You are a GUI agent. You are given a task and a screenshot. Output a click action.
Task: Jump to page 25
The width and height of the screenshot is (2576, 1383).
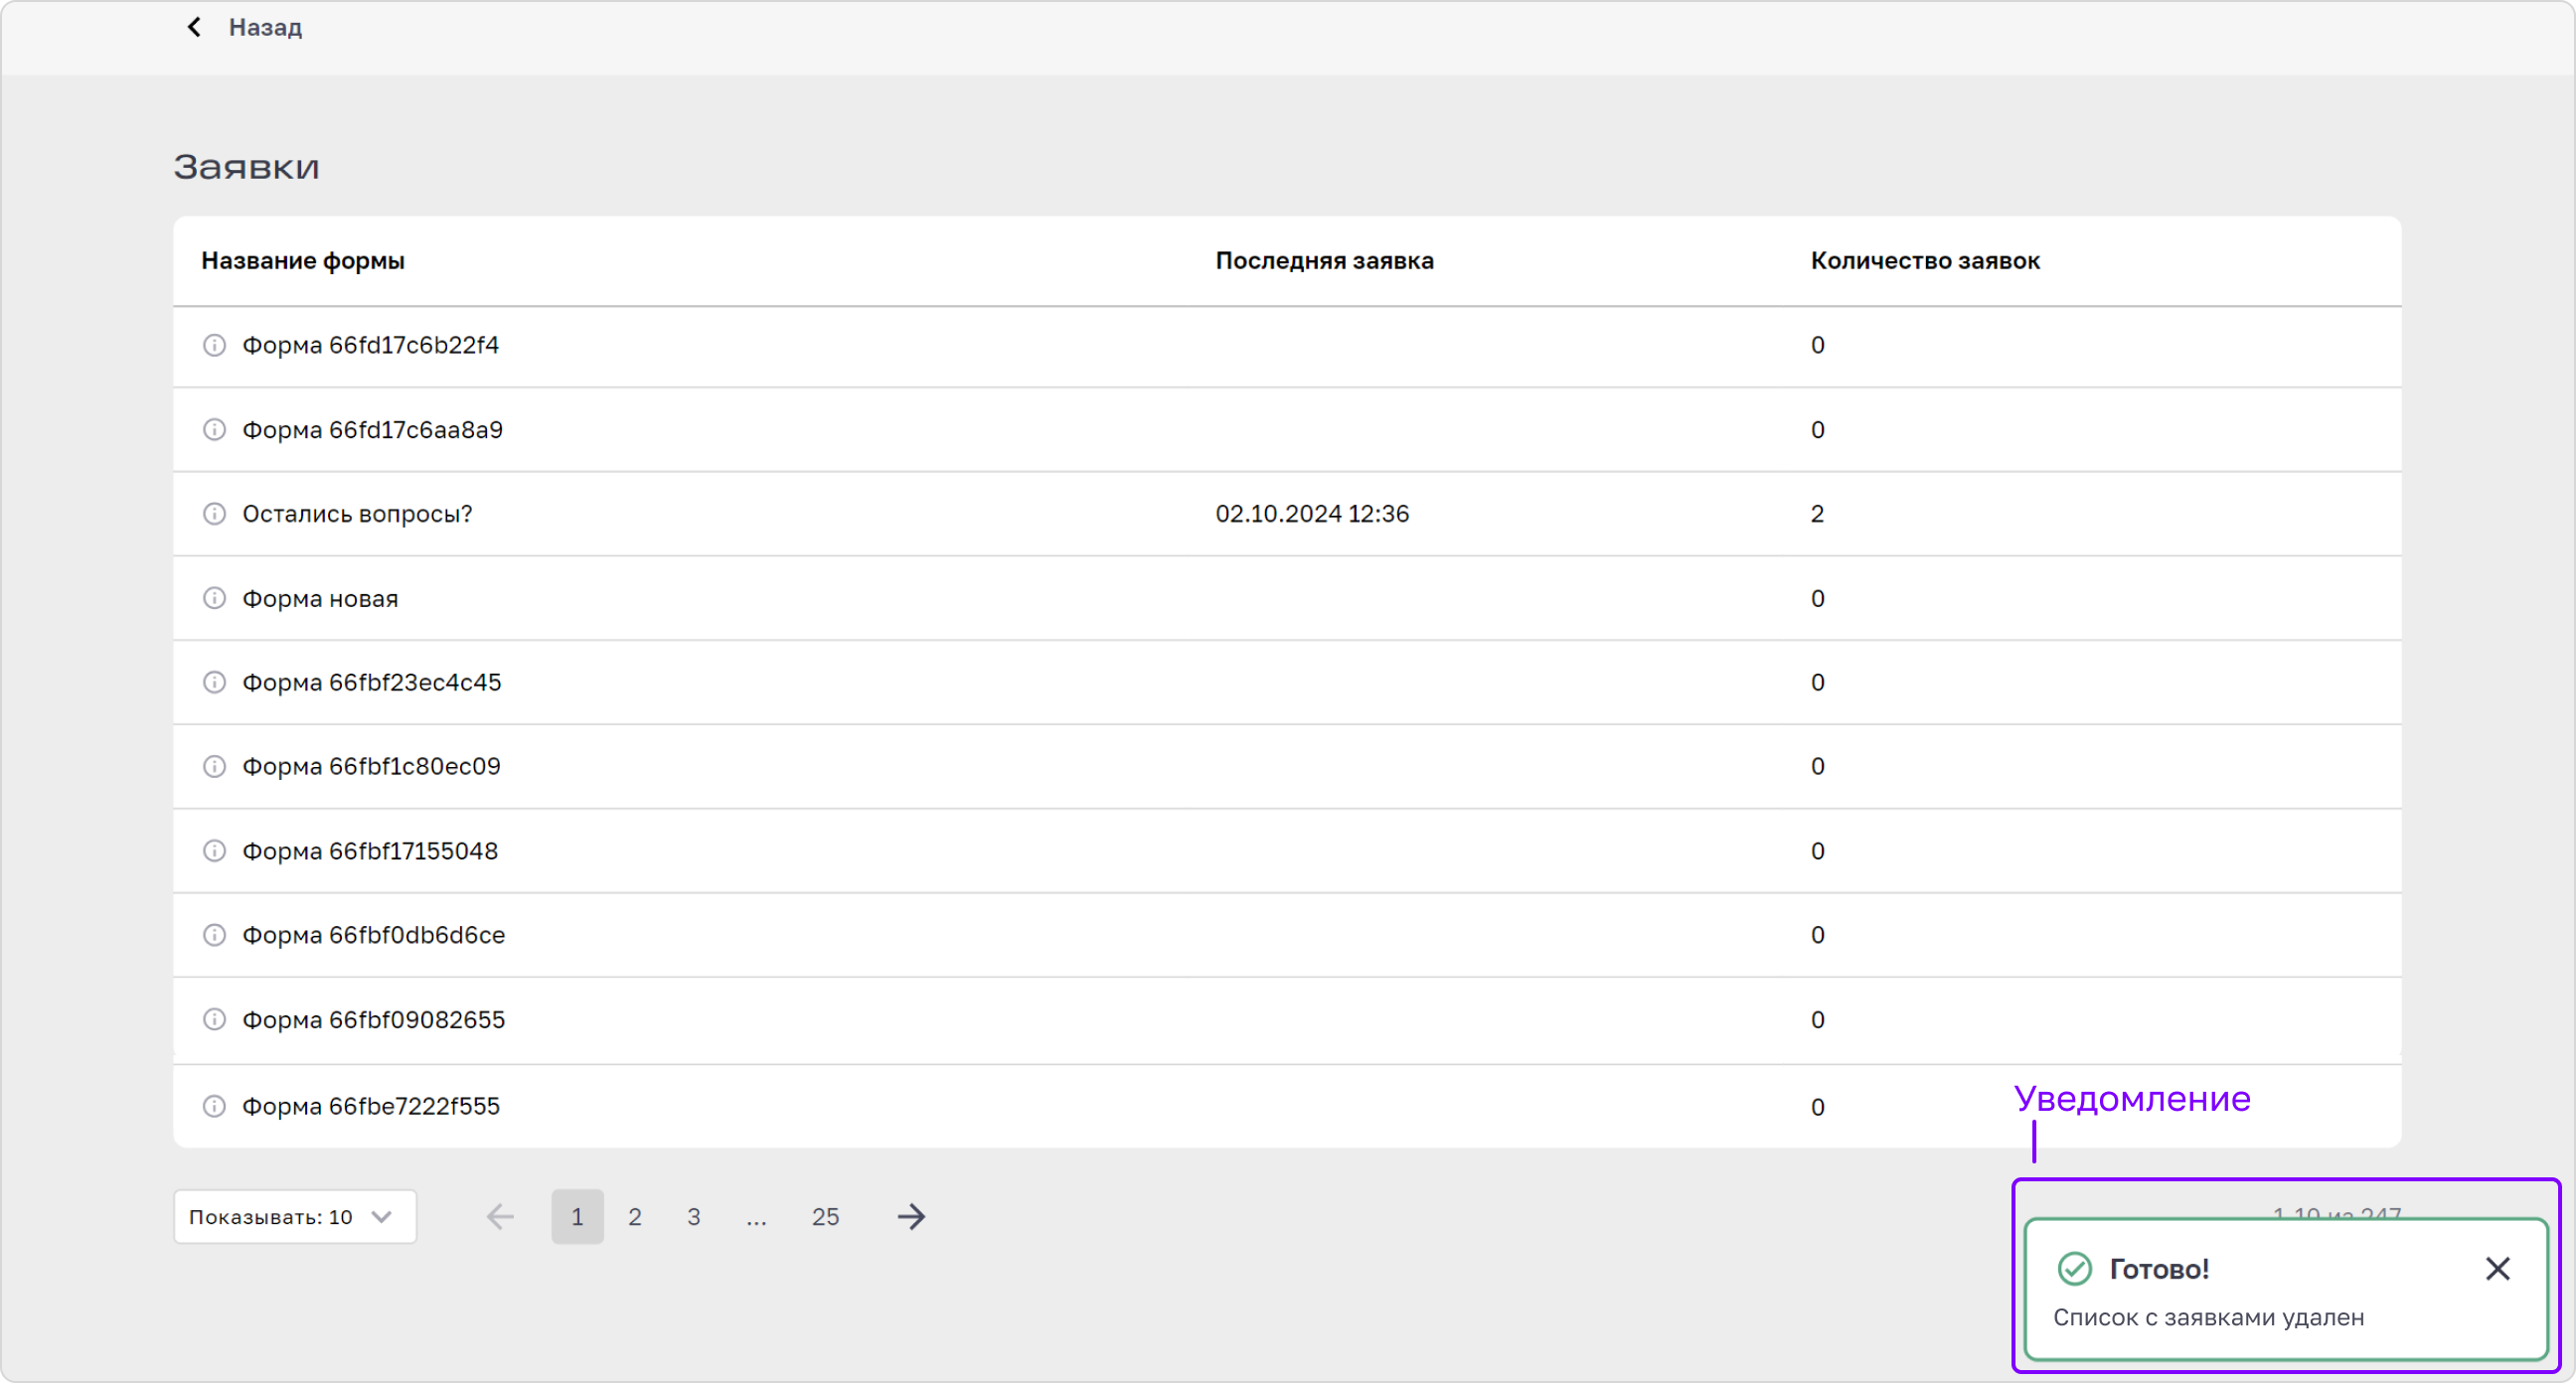click(825, 1217)
